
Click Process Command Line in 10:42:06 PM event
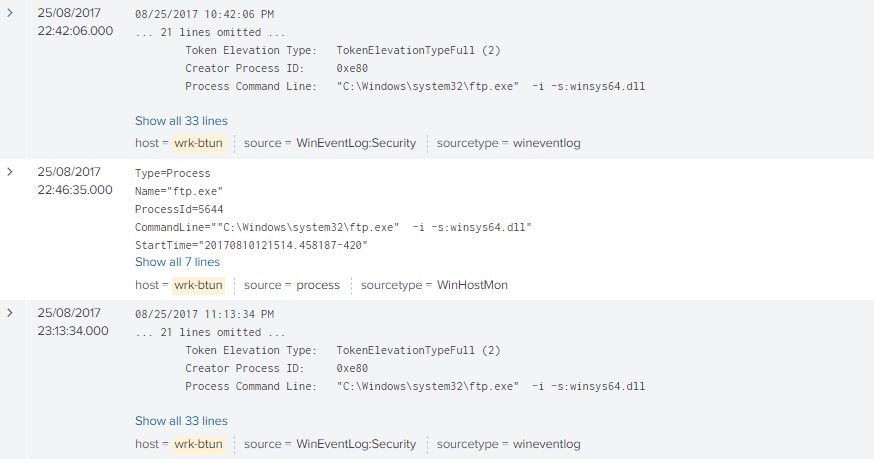tap(415, 86)
